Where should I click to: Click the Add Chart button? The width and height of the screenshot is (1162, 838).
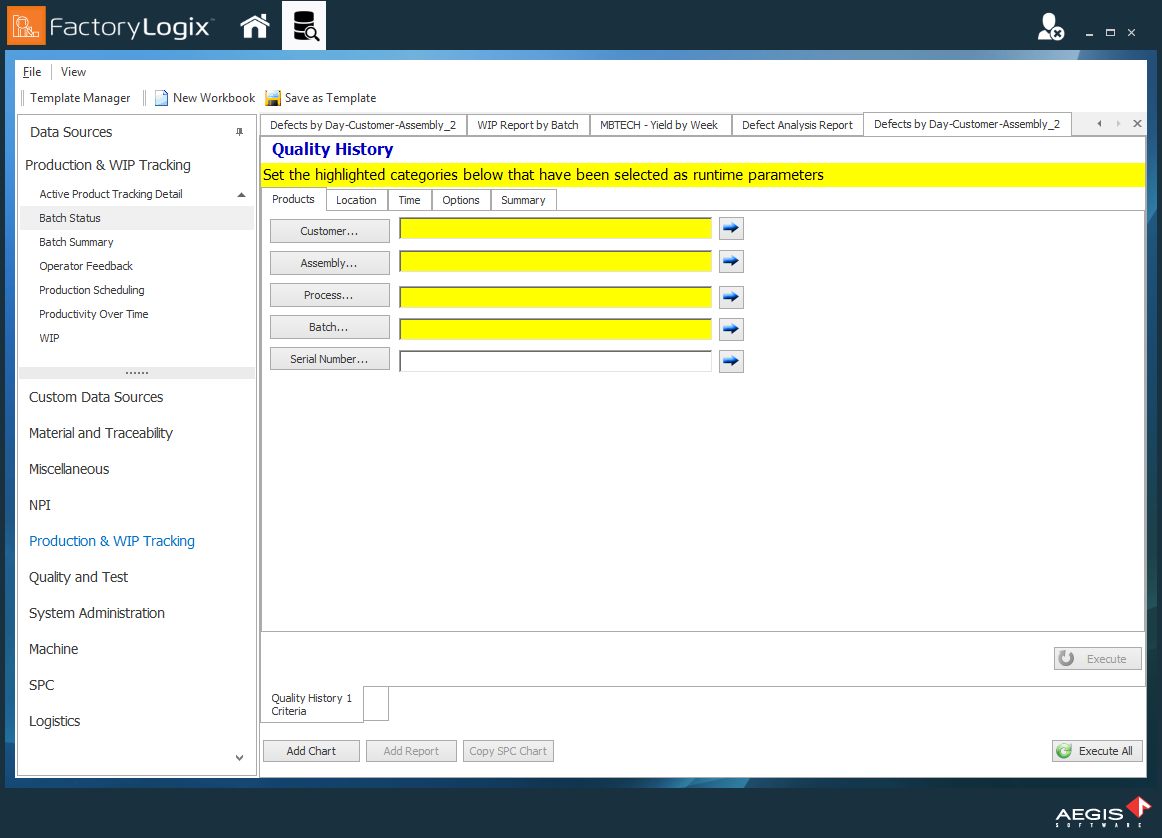point(311,750)
